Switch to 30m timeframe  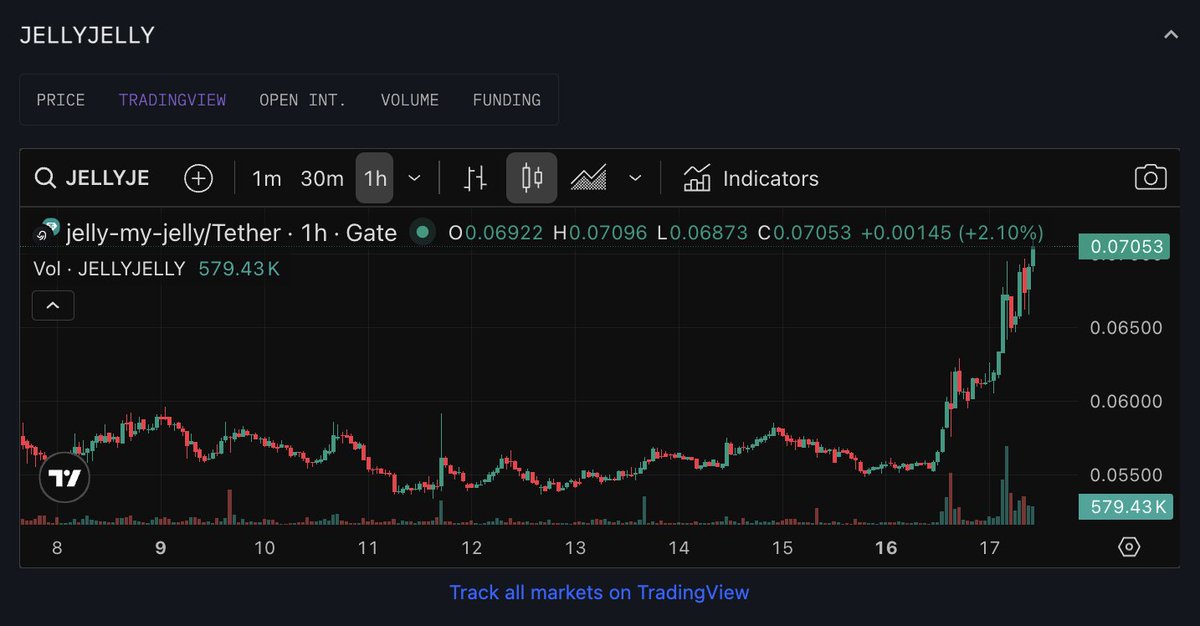tap(322, 179)
